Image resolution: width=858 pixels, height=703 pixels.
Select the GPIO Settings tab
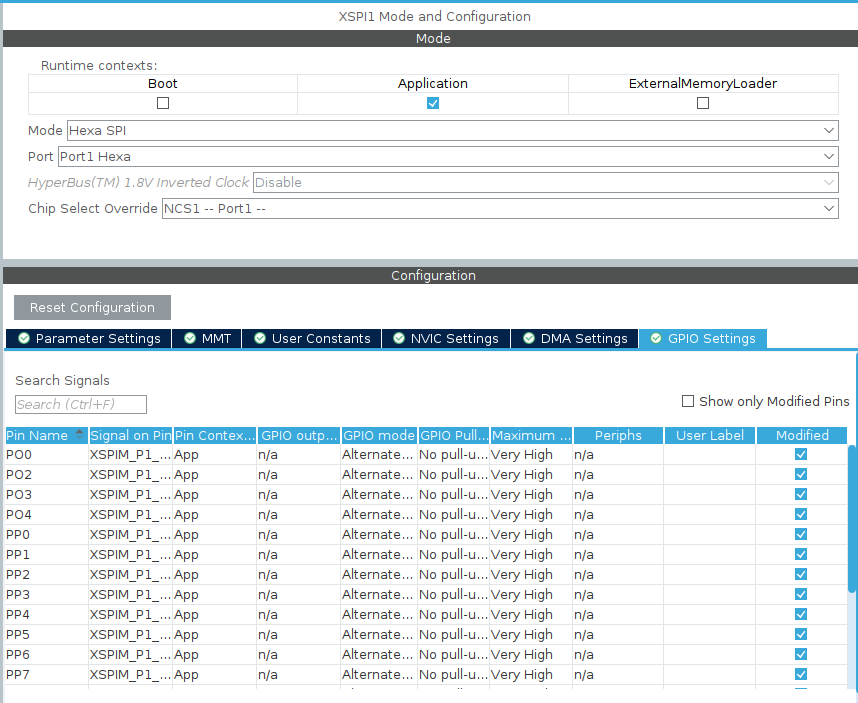703,339
